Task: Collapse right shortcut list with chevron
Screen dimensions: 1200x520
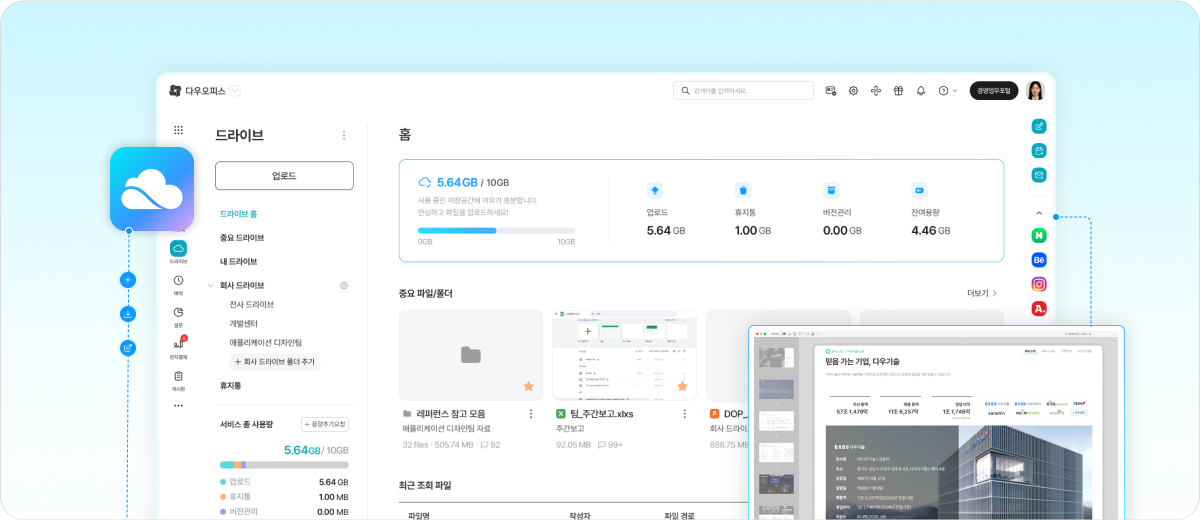Action: pos(1038,213)
